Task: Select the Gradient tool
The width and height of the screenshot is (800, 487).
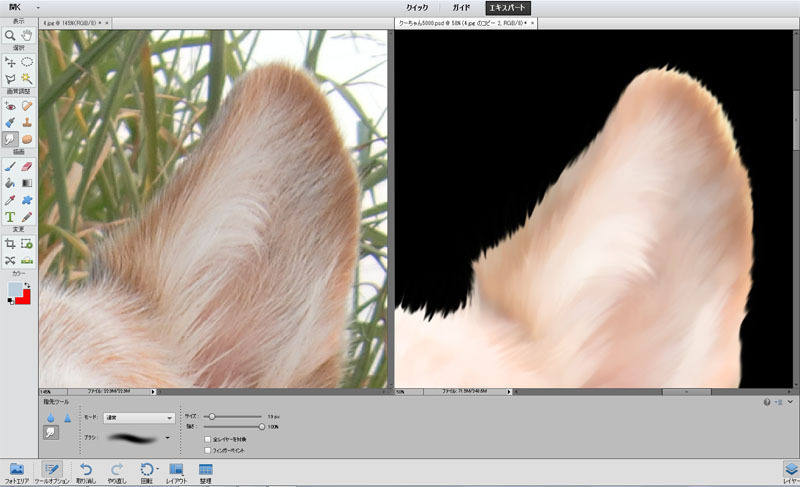Action: tap(27, 183)
